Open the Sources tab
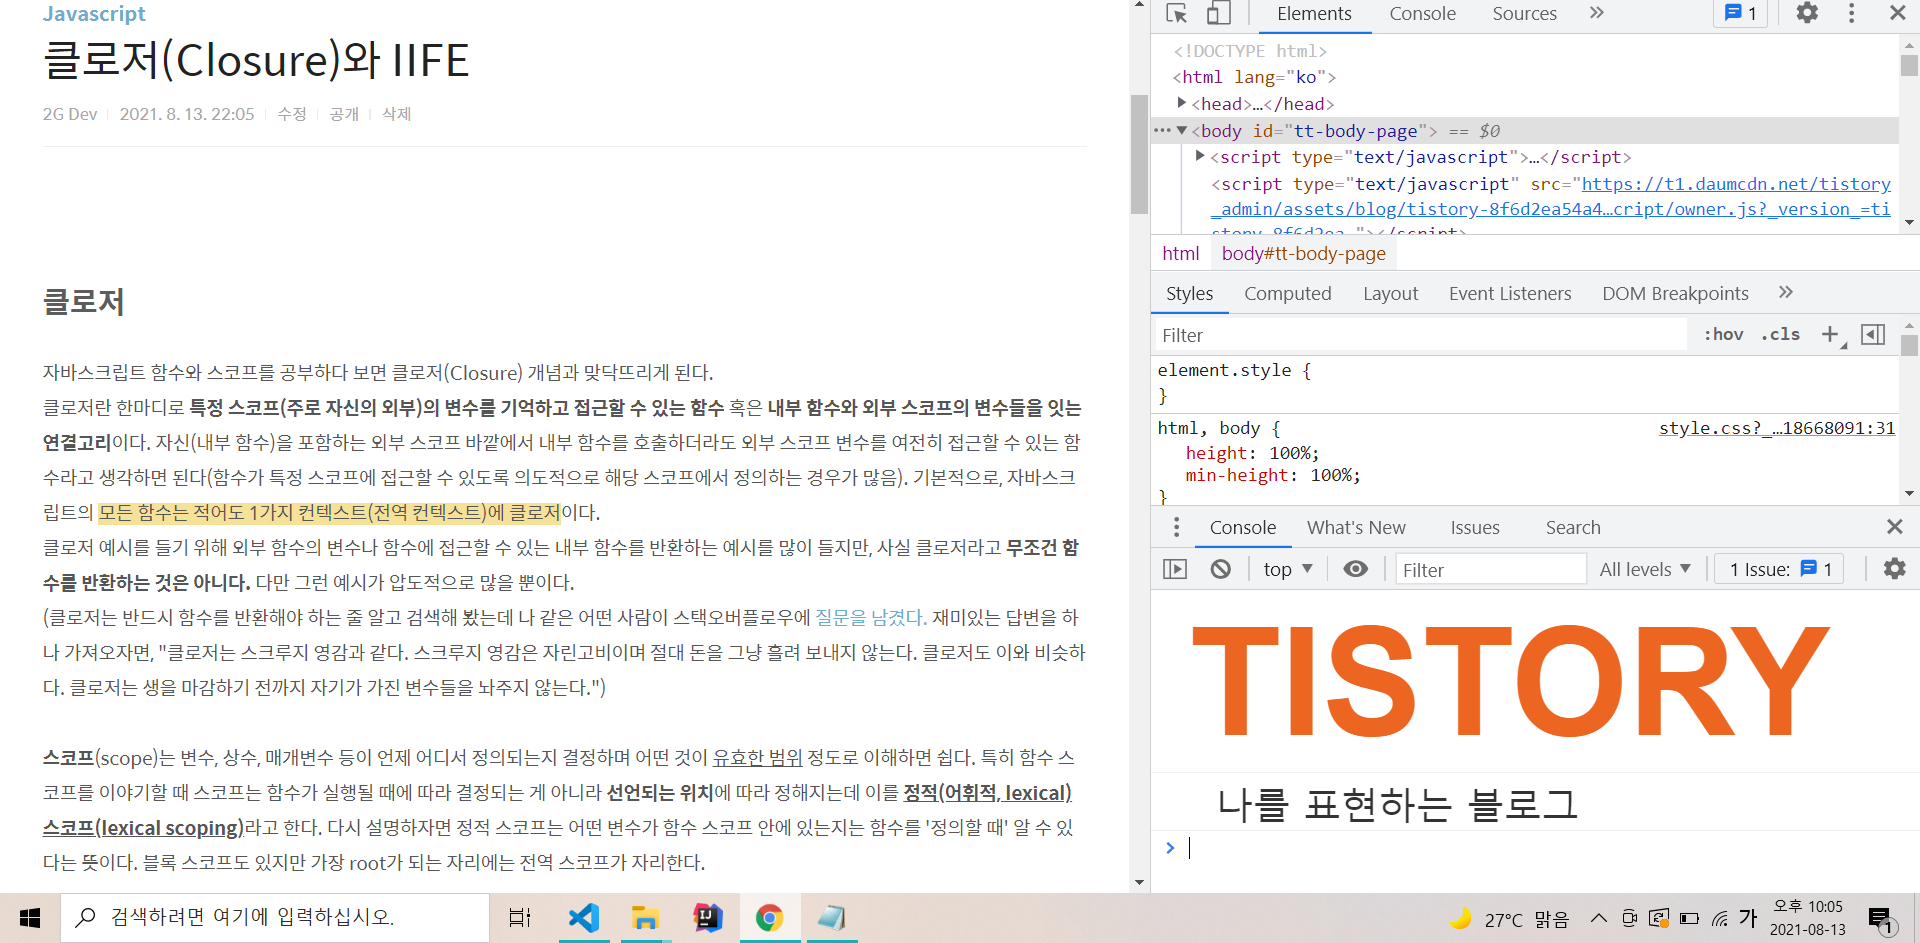1920x943 pixels. 1524,14
